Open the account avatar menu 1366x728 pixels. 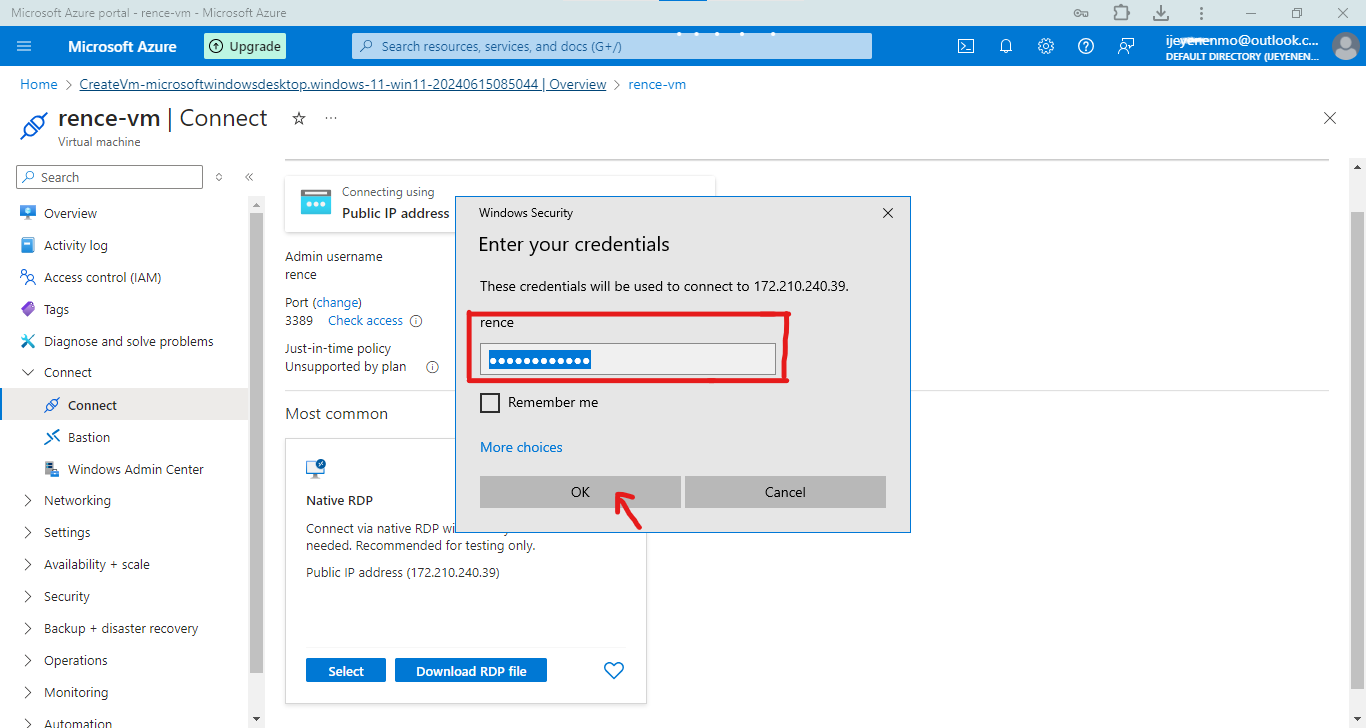(x=1345, y=46)
